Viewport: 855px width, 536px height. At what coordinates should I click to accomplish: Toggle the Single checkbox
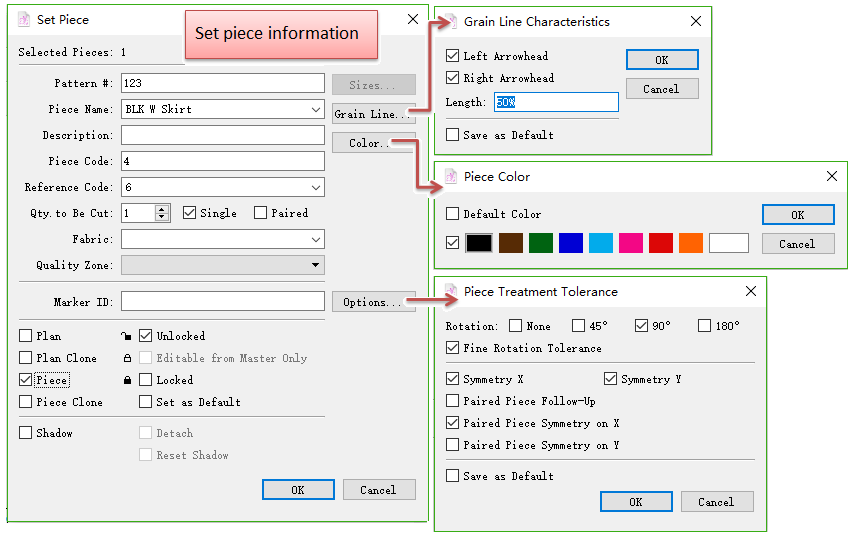point(190,213)
